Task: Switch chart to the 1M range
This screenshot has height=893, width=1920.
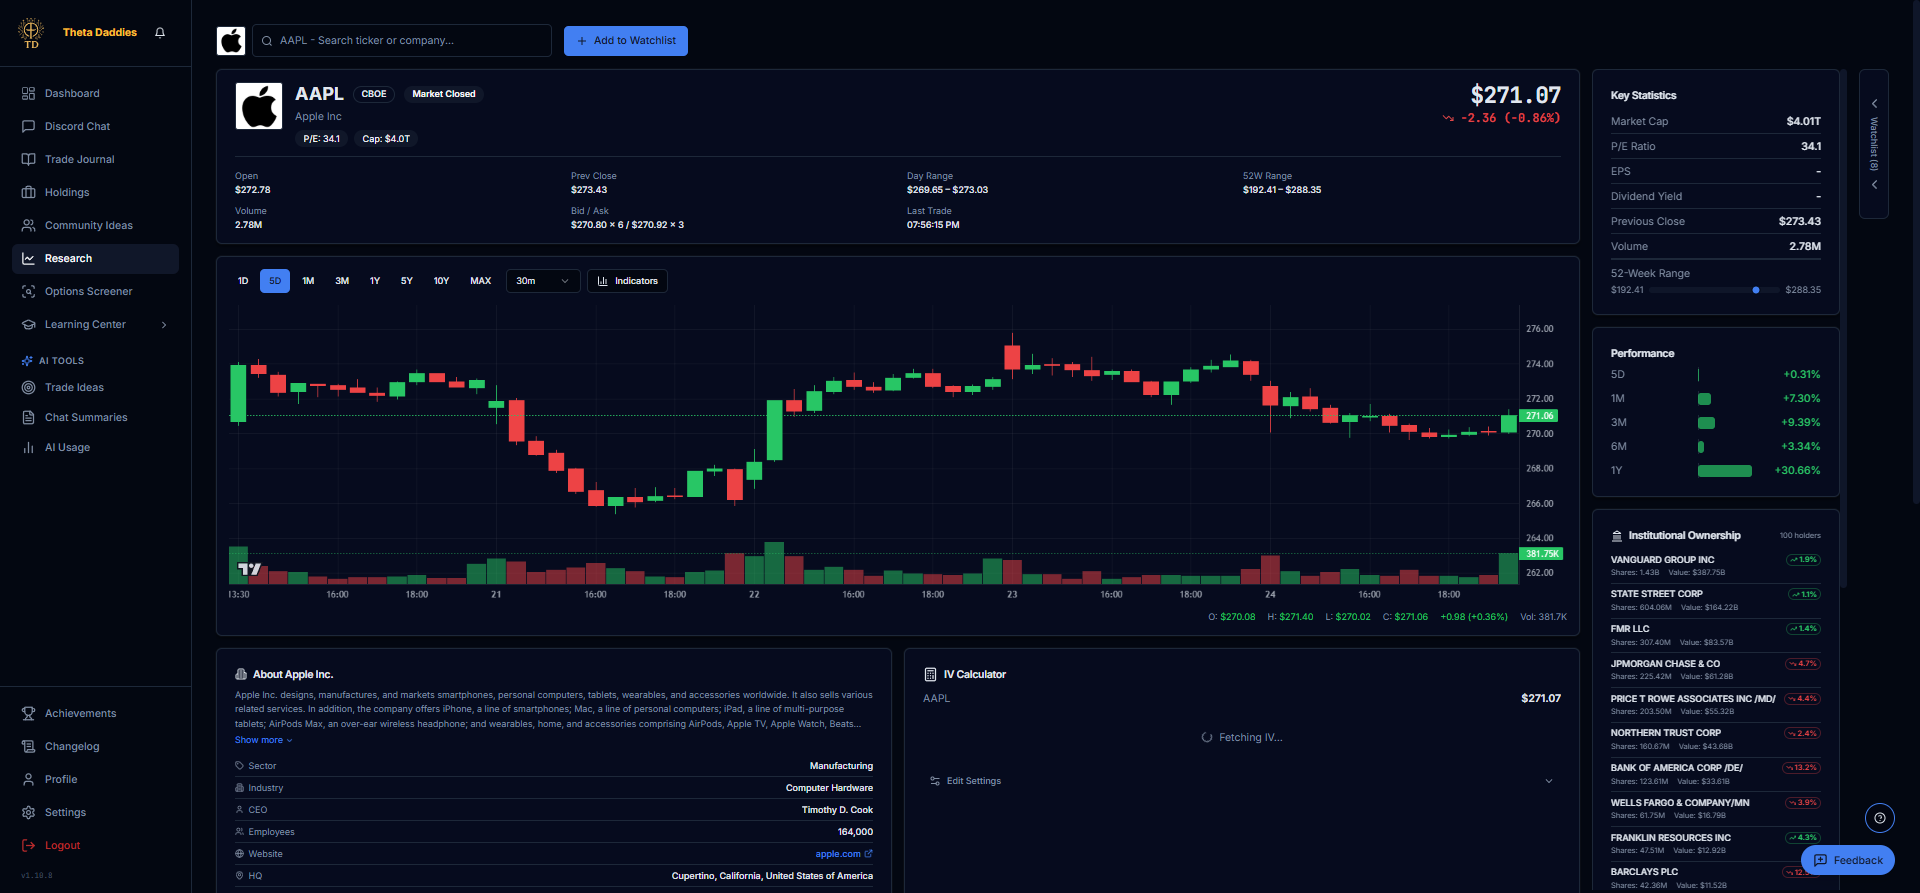Action: [x=308, y=281]
